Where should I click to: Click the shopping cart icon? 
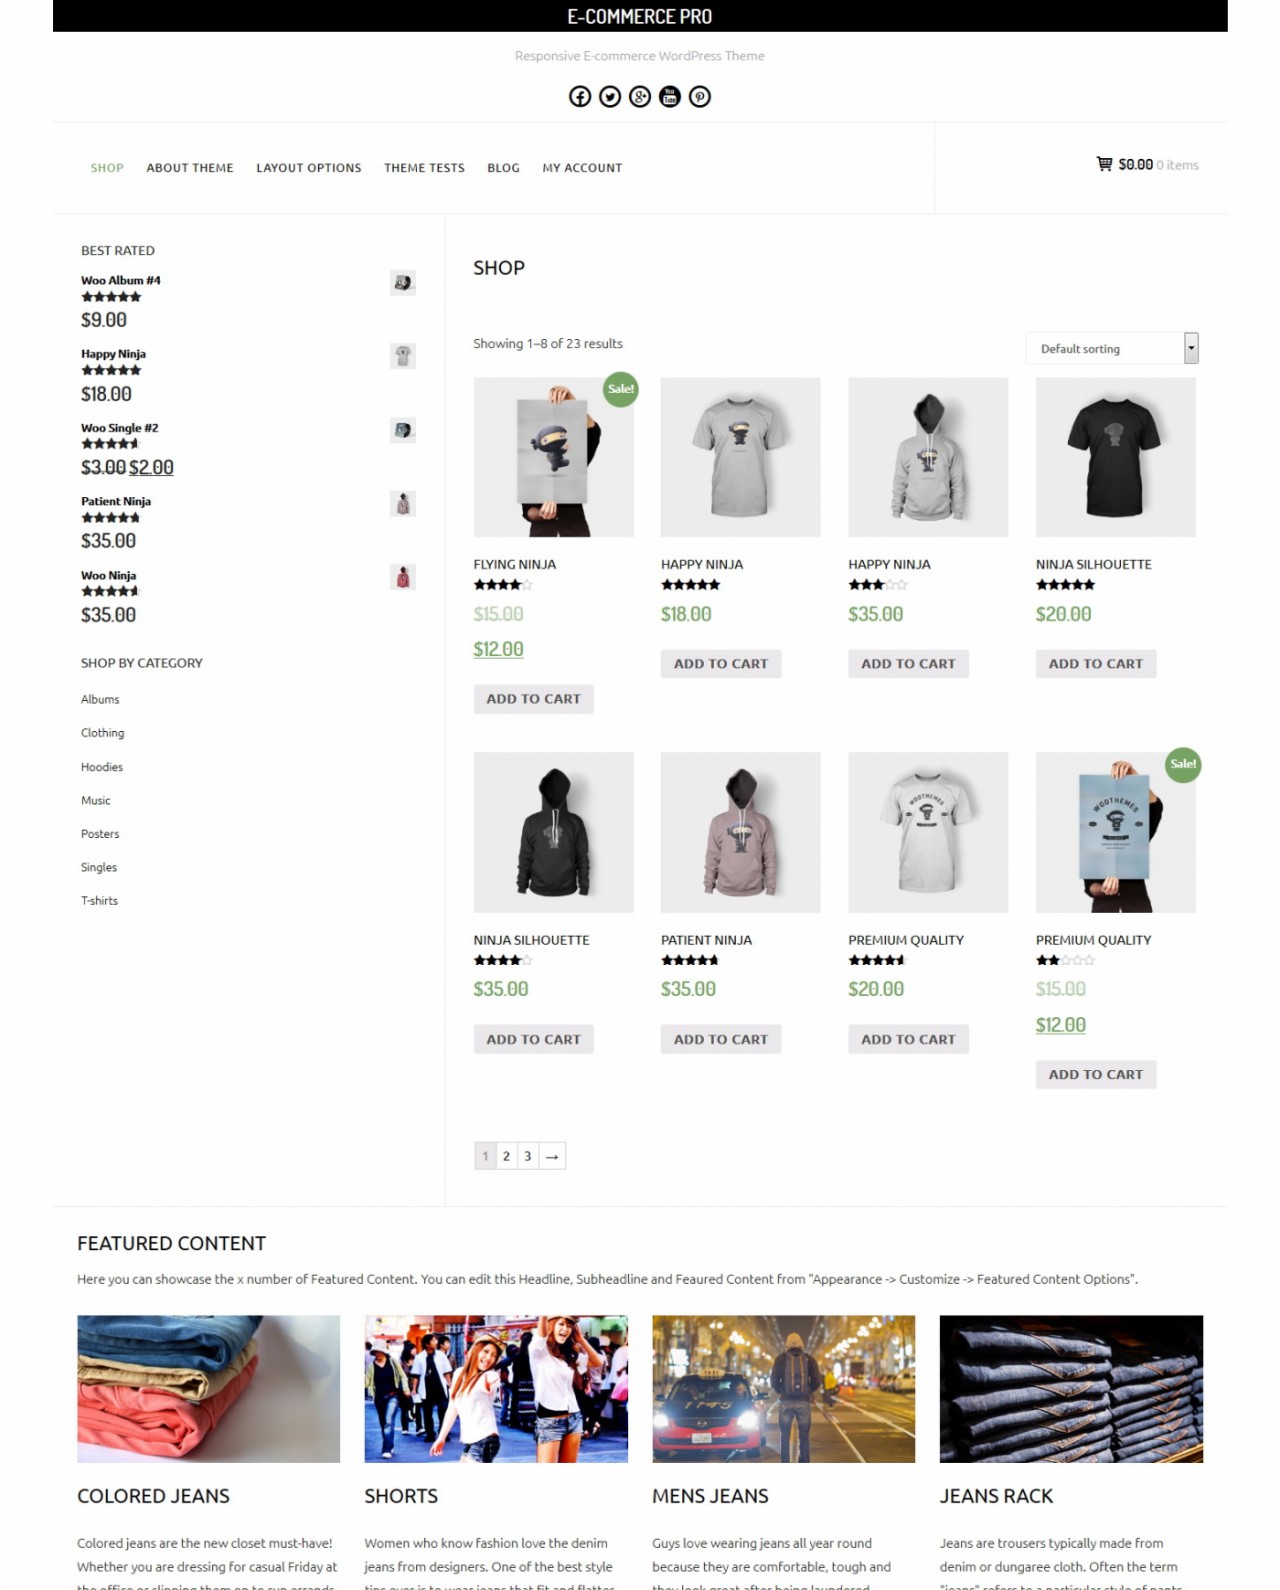click(x=1104, y=164)
